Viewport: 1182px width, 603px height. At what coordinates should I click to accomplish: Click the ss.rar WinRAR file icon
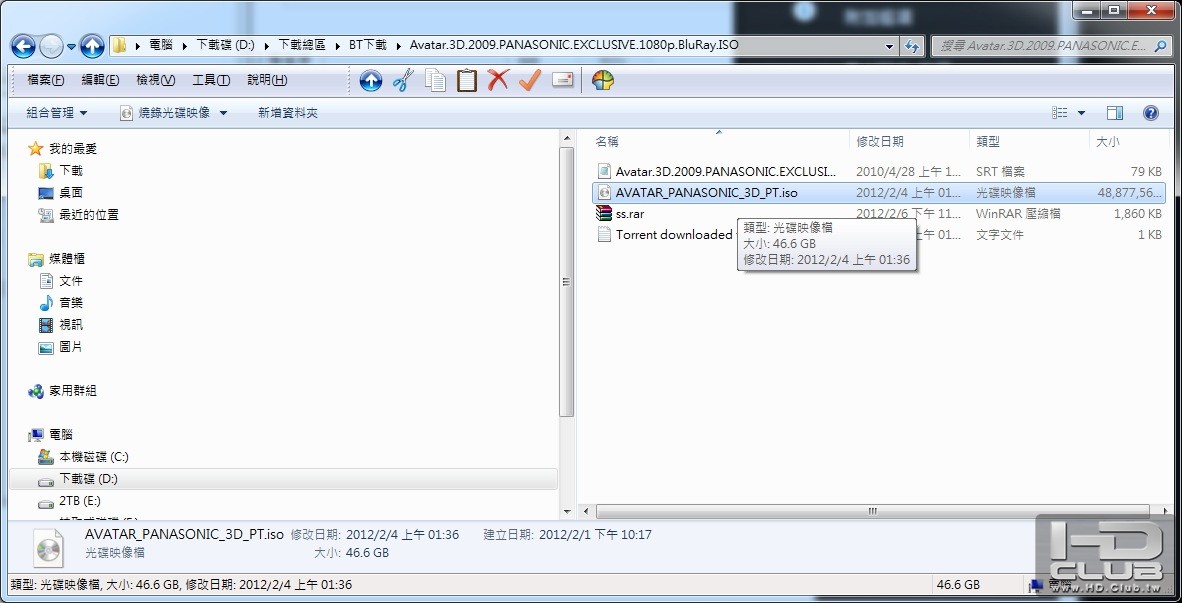603,214
